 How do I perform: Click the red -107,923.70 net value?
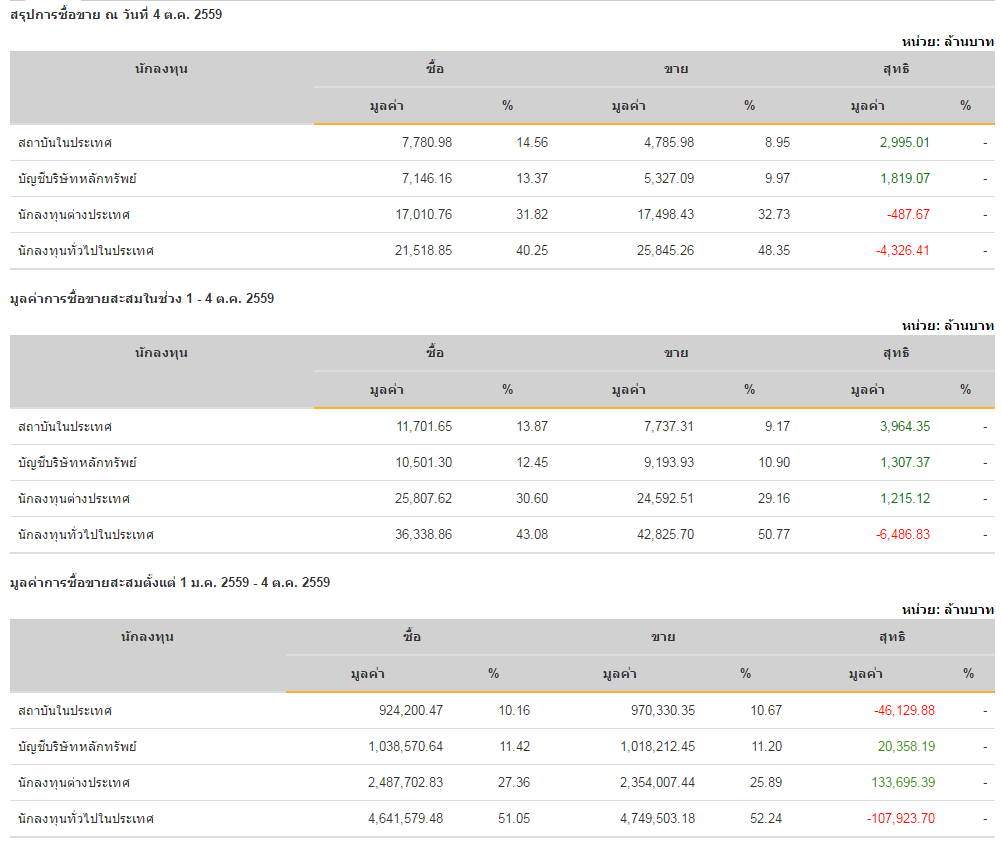point(901,819)
